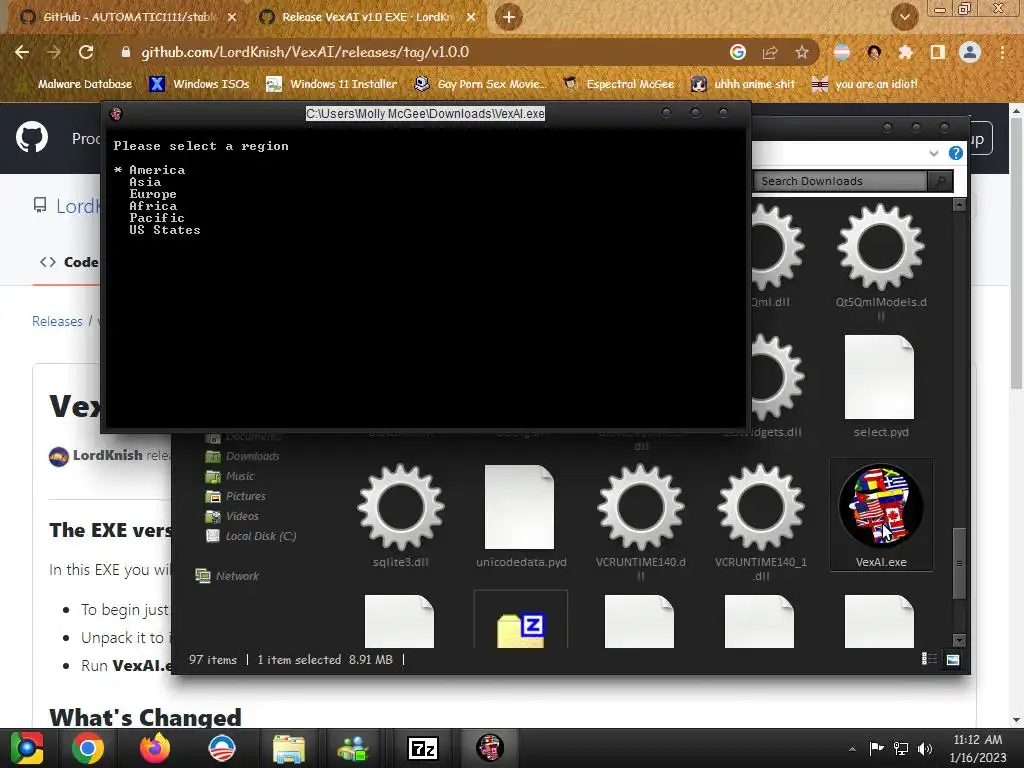
Task: Open you are an idiot bookmark
Action: pos(865,84)
